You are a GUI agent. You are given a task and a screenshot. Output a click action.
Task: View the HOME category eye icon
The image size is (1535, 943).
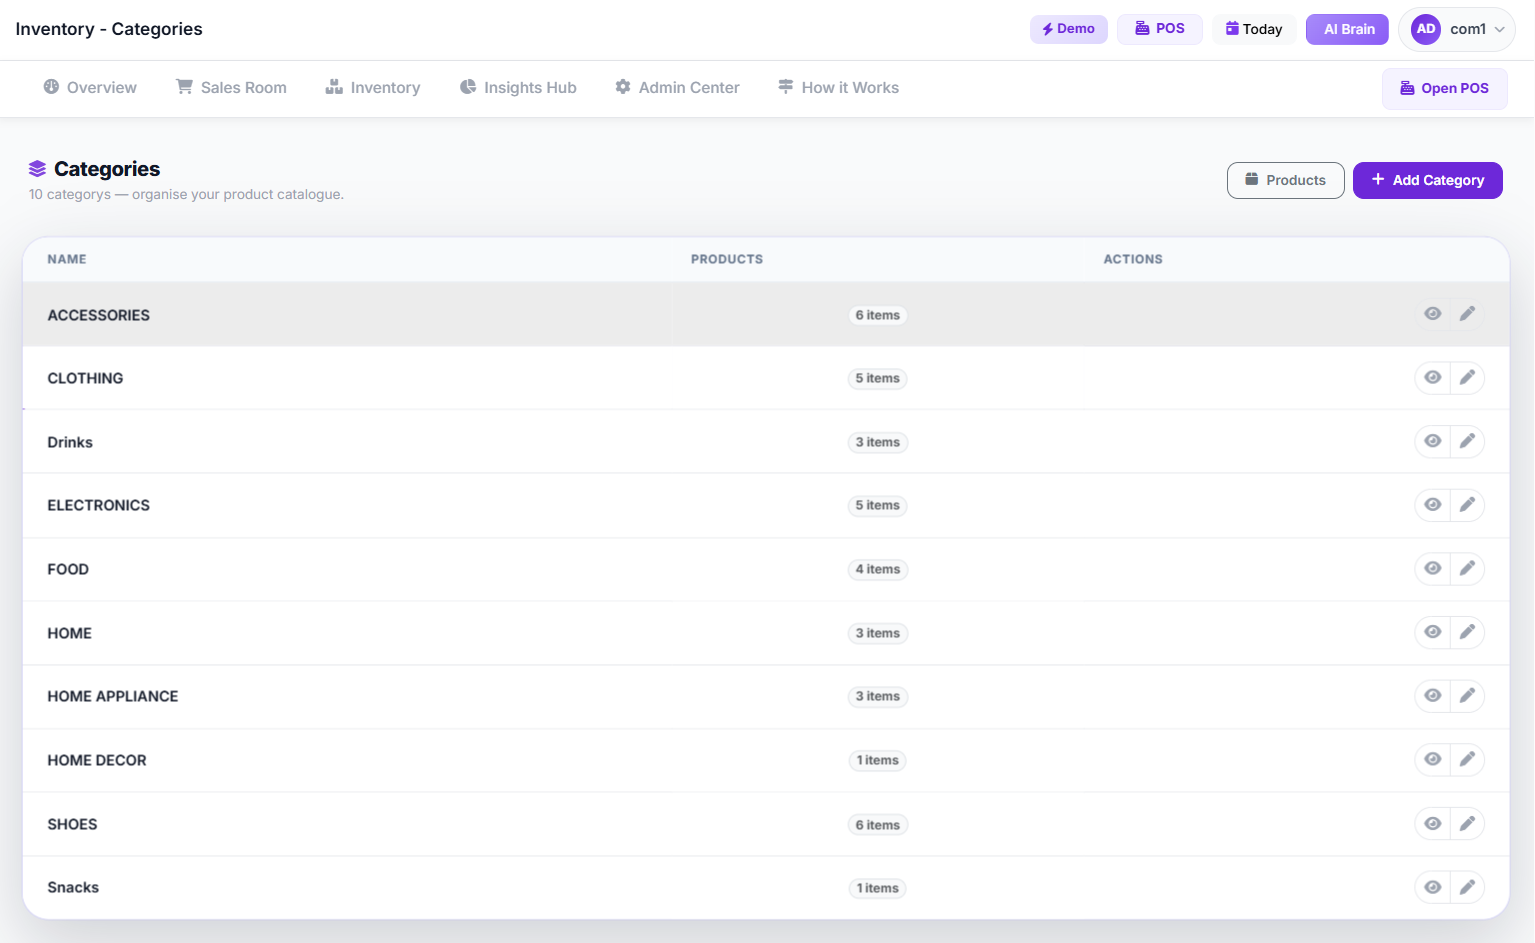[1433, 632]
